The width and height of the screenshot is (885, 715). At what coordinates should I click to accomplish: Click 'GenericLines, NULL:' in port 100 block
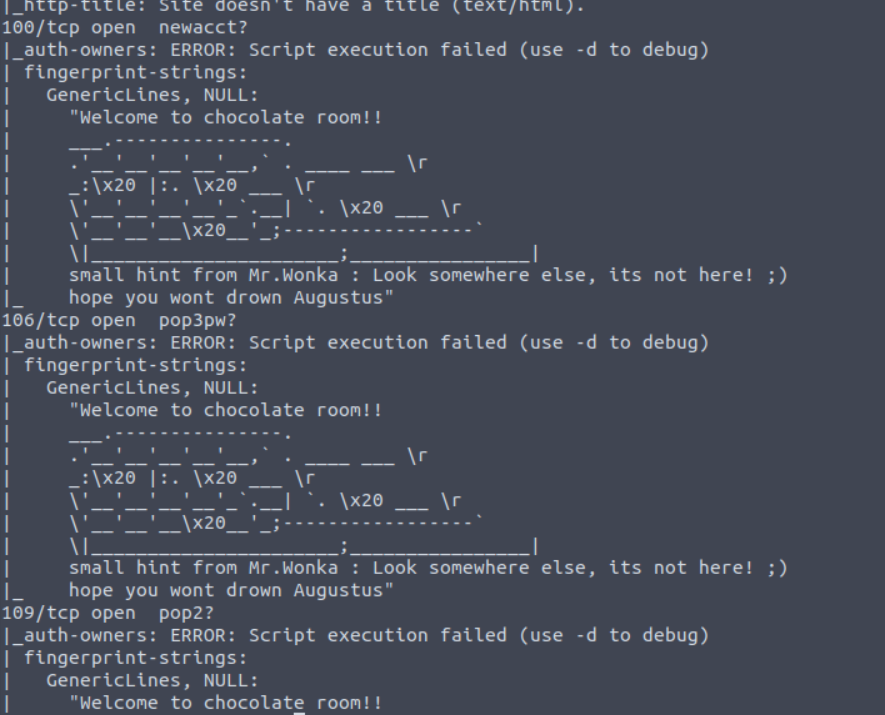coord(152,95)
